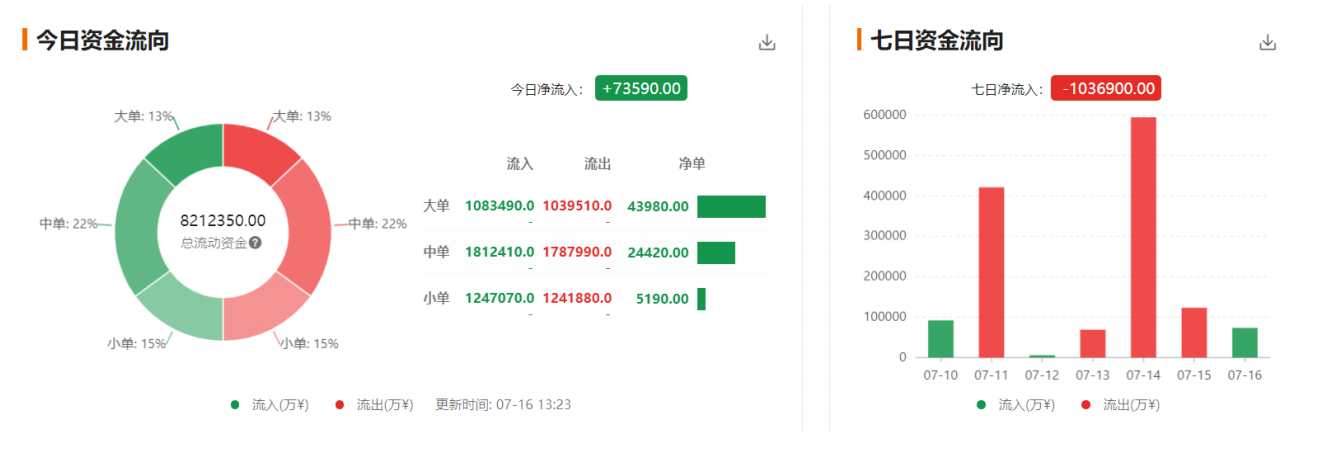
Task: Click 中单 net value 24420.00
Action: coord(658,252)
